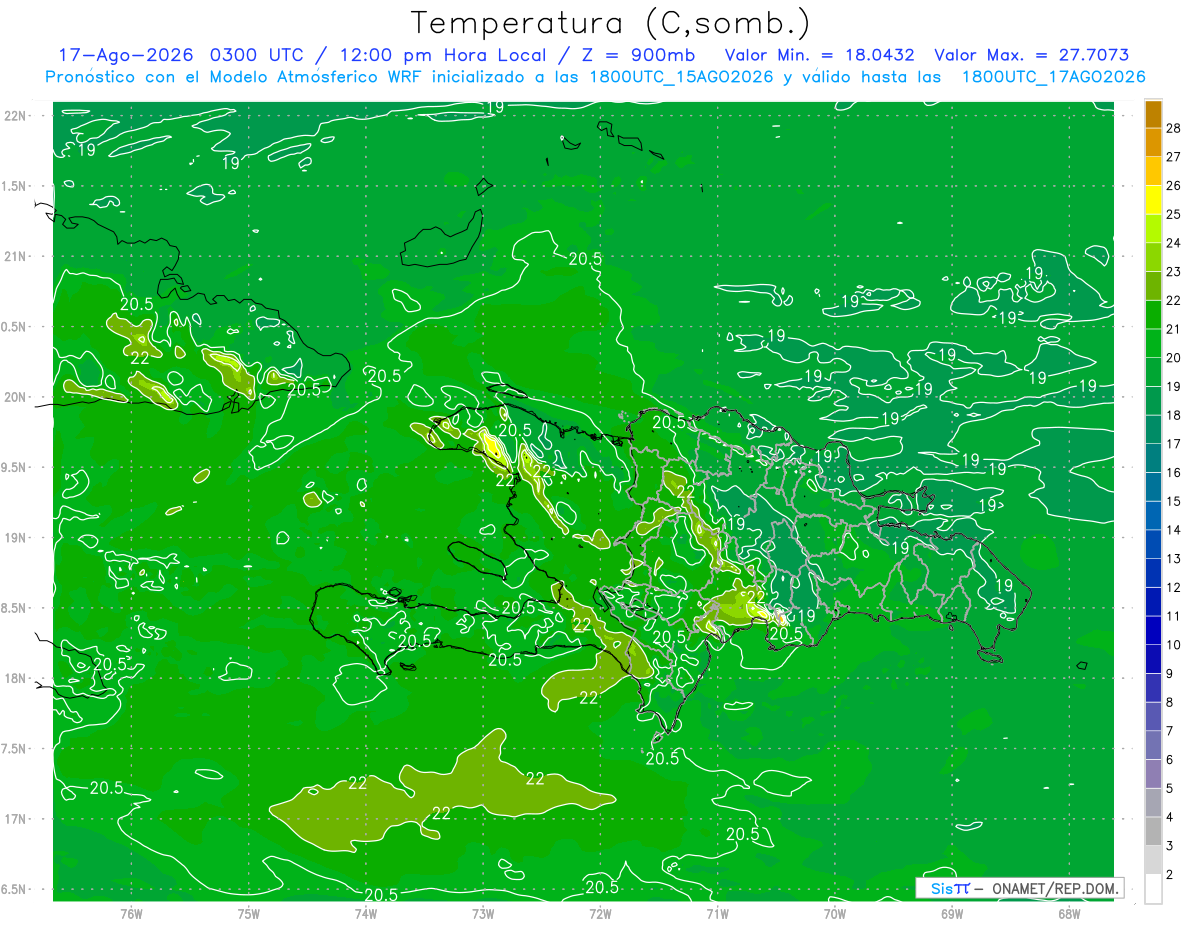
Task: Click the "1800UTC_17AGO2026" valid-until time
Action: (1053, 77)
